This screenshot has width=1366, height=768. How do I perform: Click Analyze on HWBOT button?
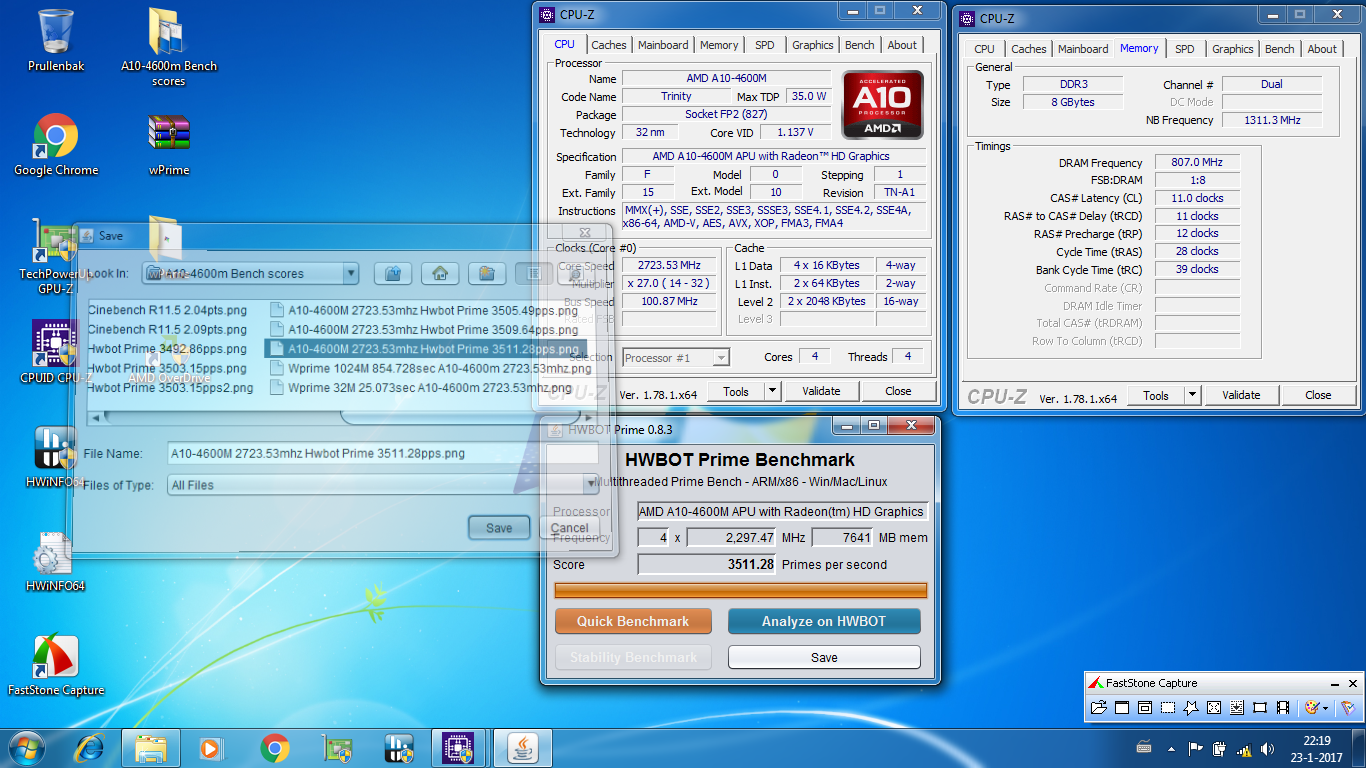pos(824,621)
